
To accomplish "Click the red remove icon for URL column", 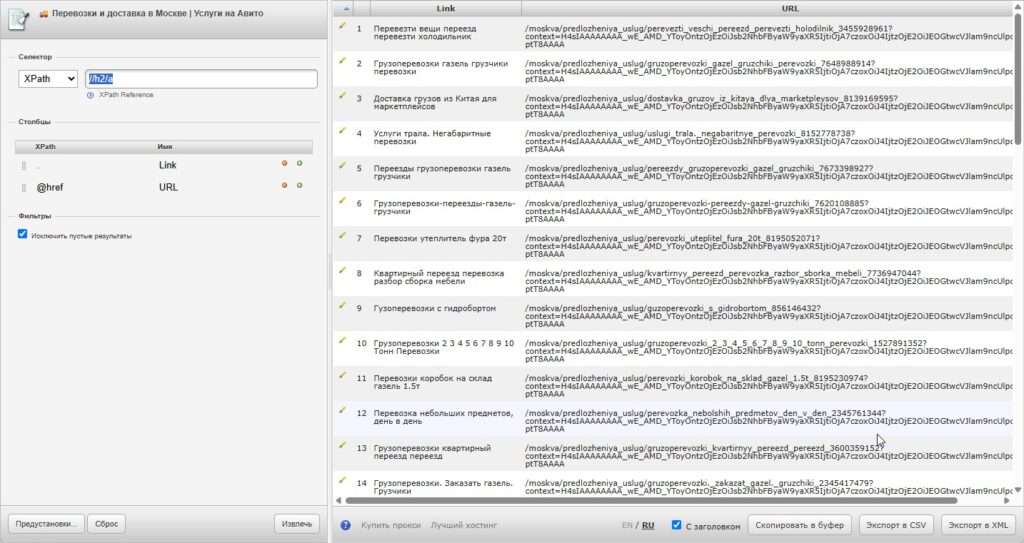I will (284, 186).
